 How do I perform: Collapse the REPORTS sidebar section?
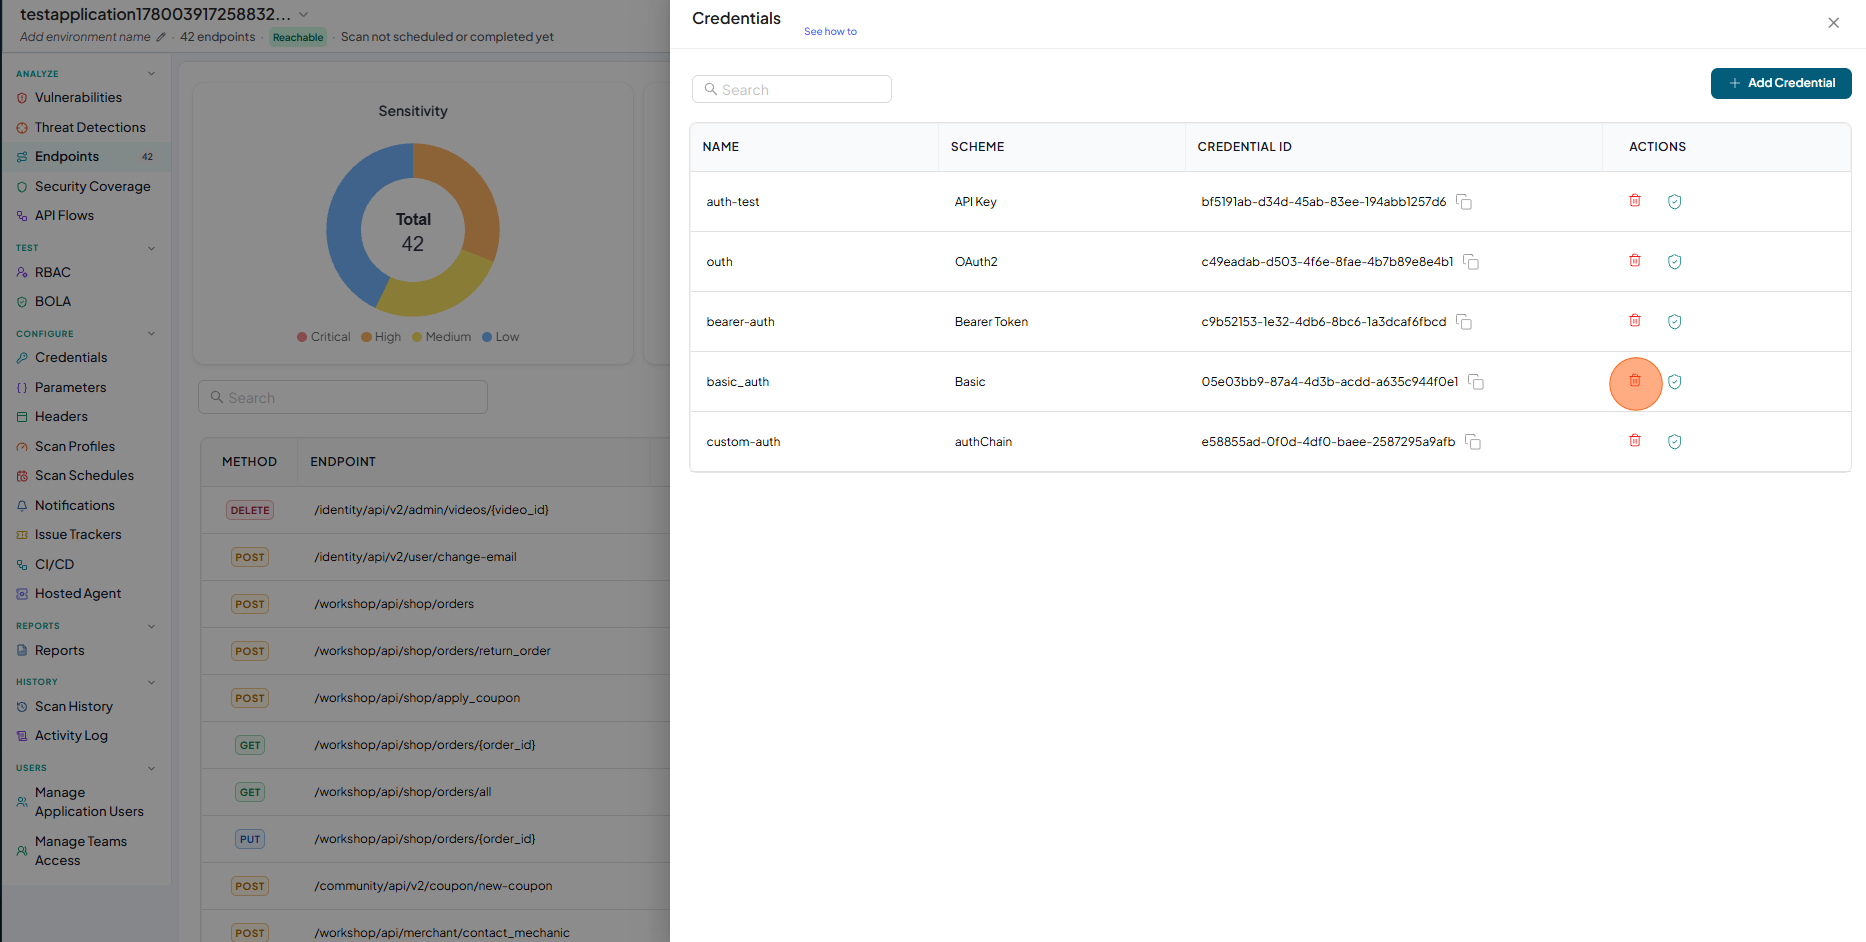tap(152, 626)
